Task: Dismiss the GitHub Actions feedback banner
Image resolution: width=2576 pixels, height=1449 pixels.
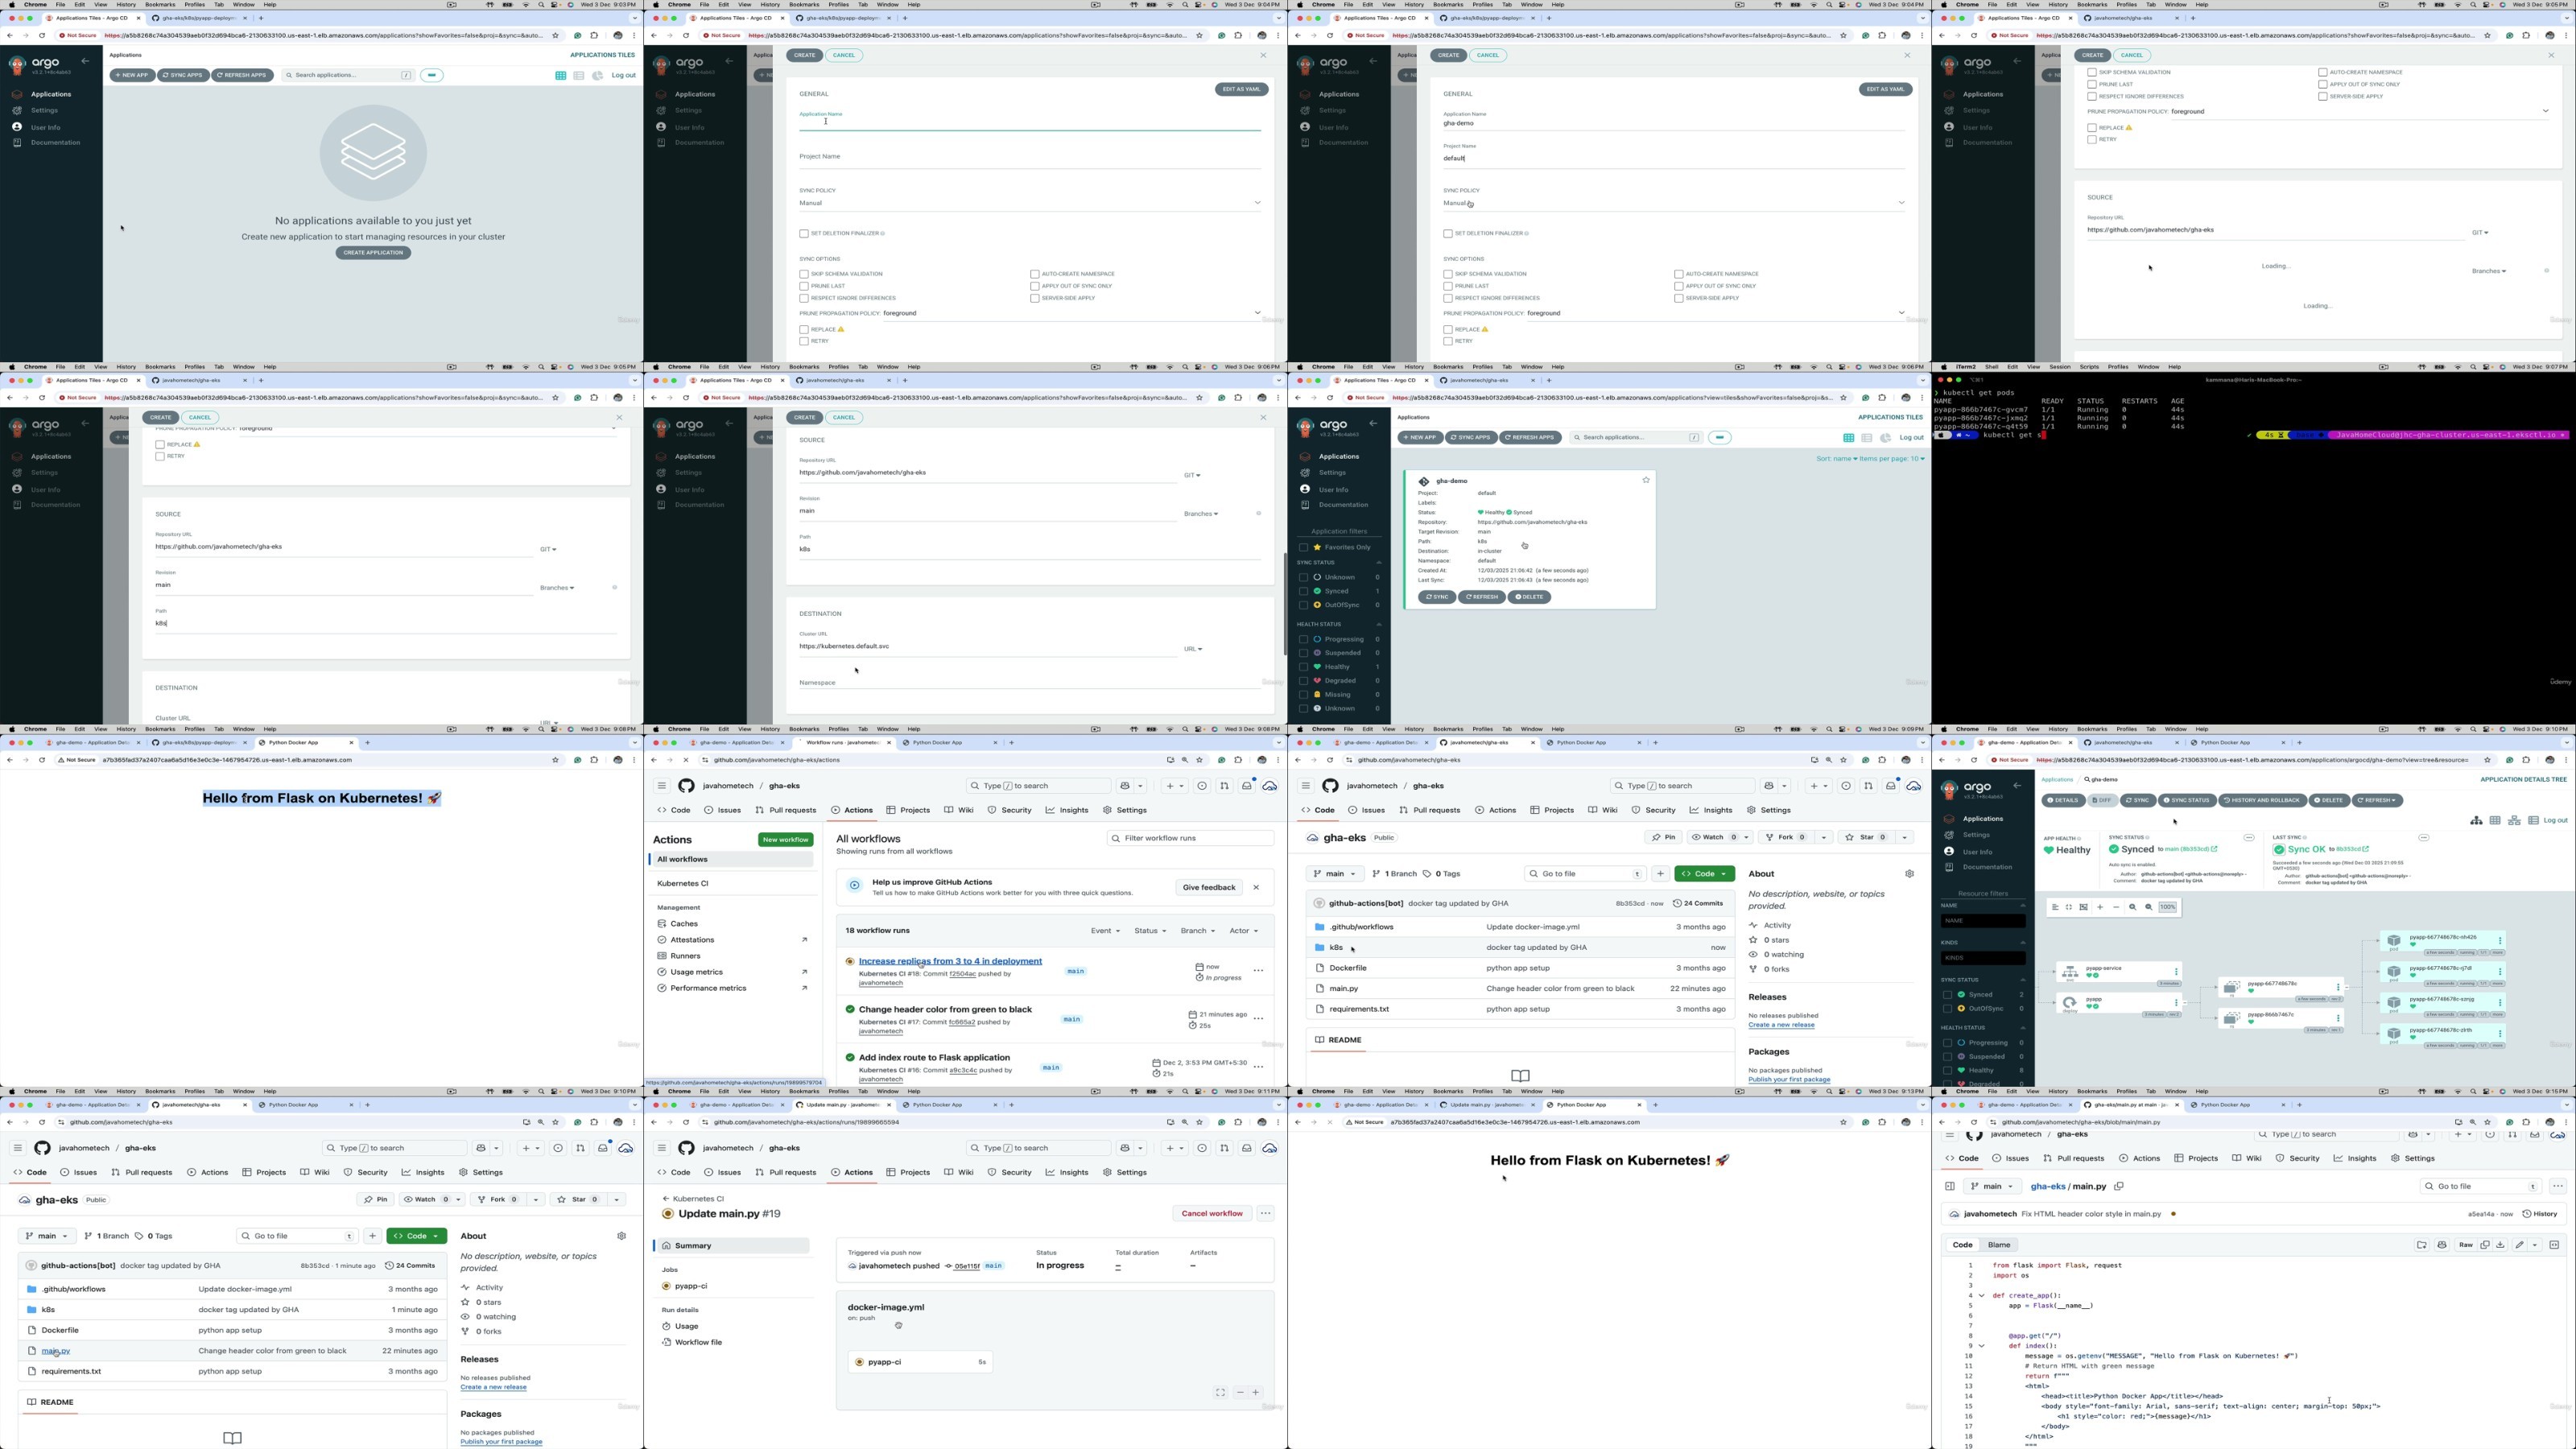Action: click(x=1256, y=888)
